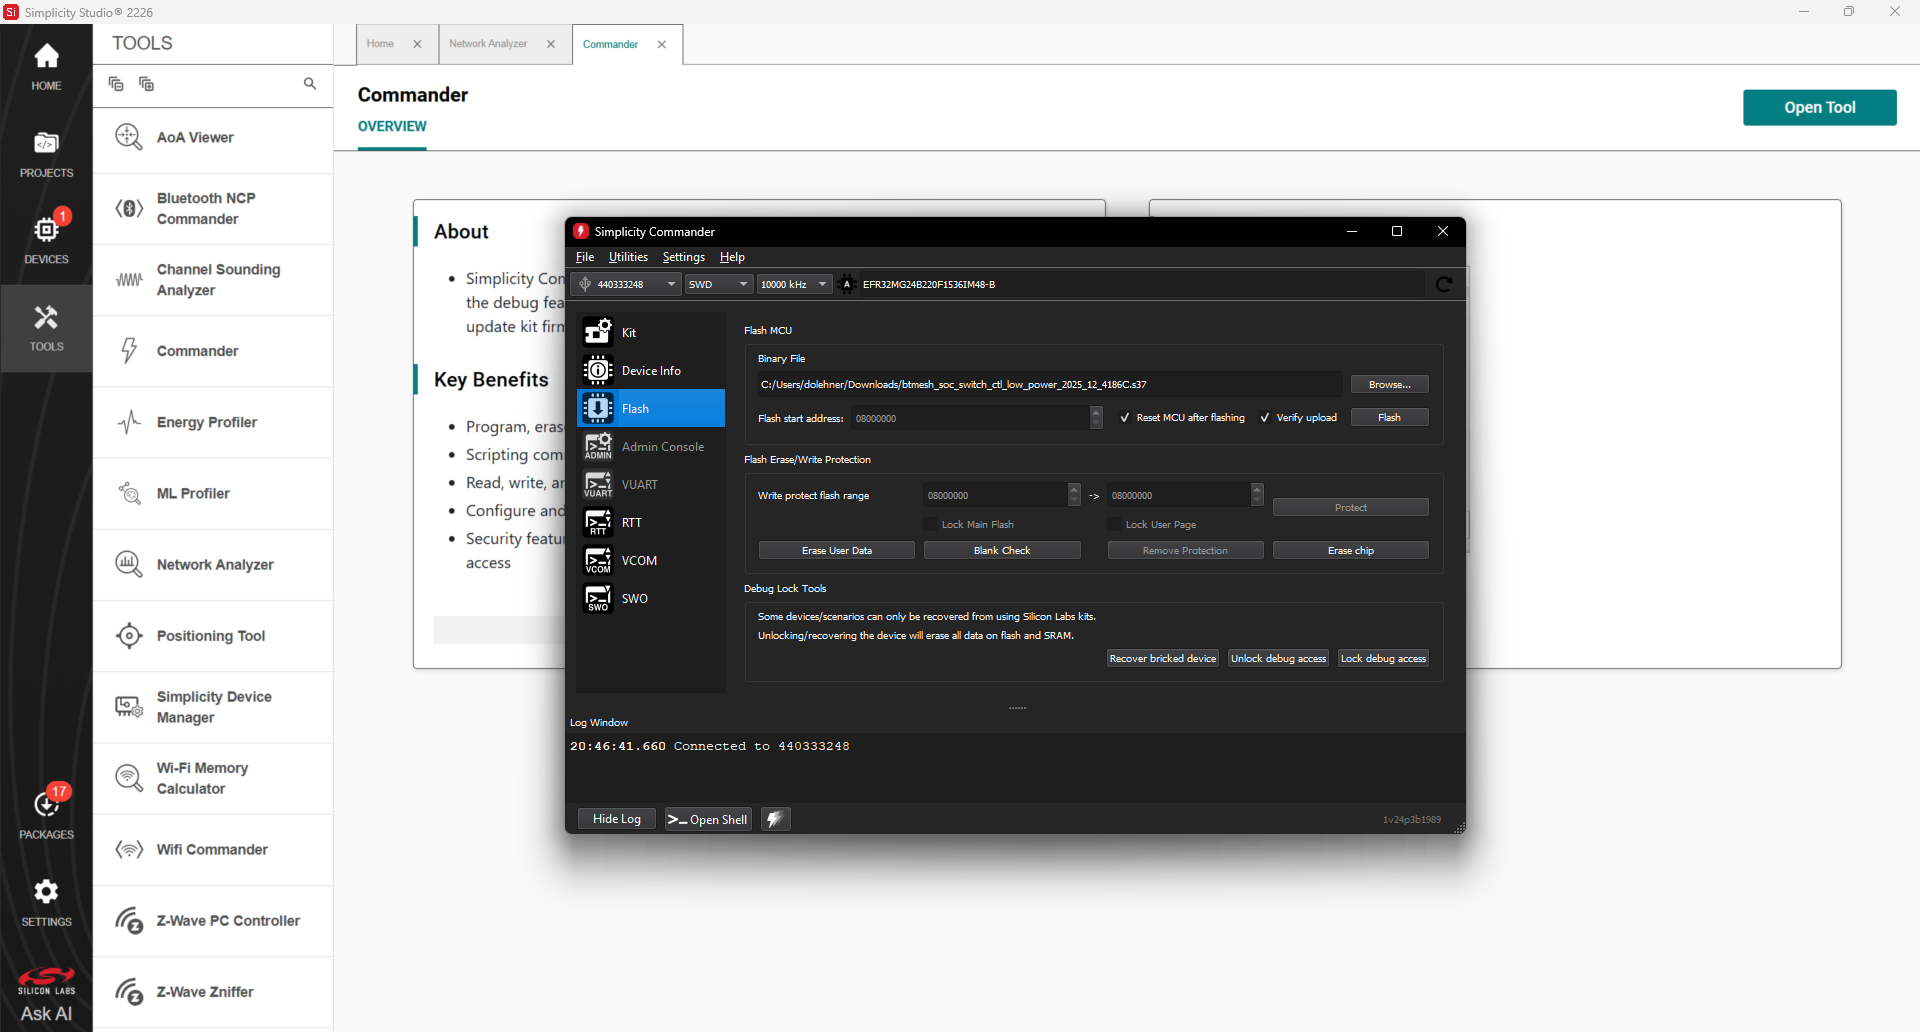Open the Z-Wave Zniffer tool
This screenshot has width=1920, height=1032.
tap(213, 992)
